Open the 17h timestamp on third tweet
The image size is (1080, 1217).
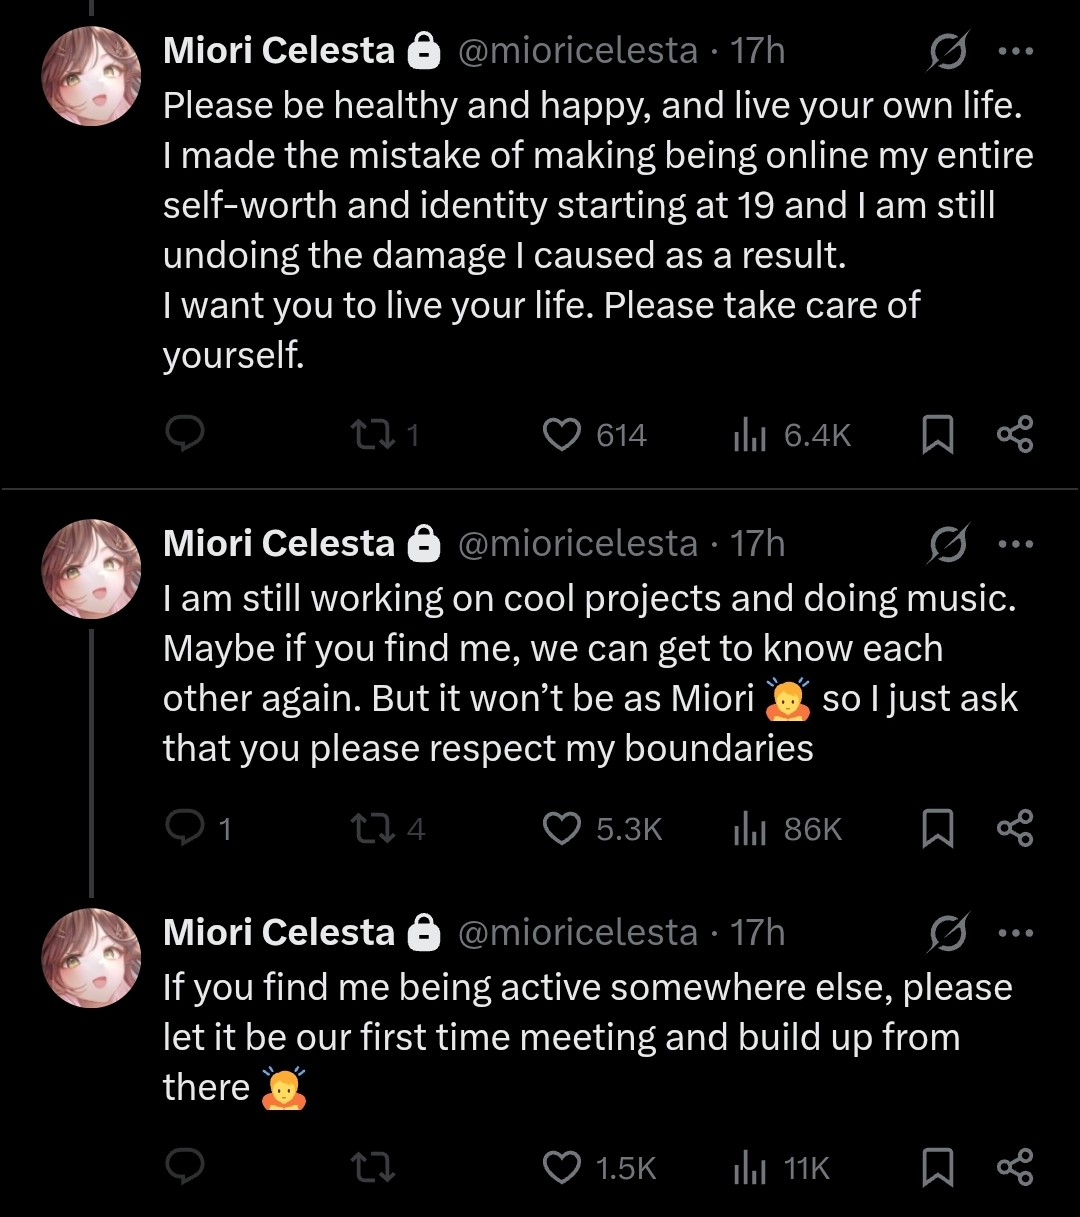pos(758,933)
